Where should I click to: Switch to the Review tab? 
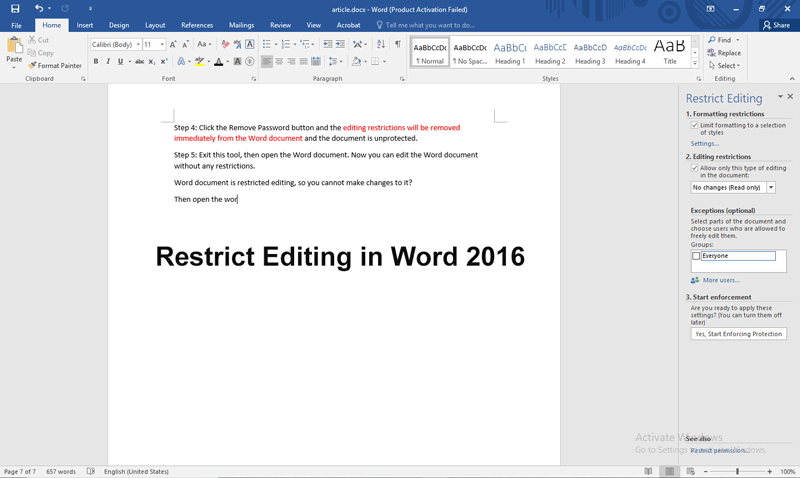280,25
